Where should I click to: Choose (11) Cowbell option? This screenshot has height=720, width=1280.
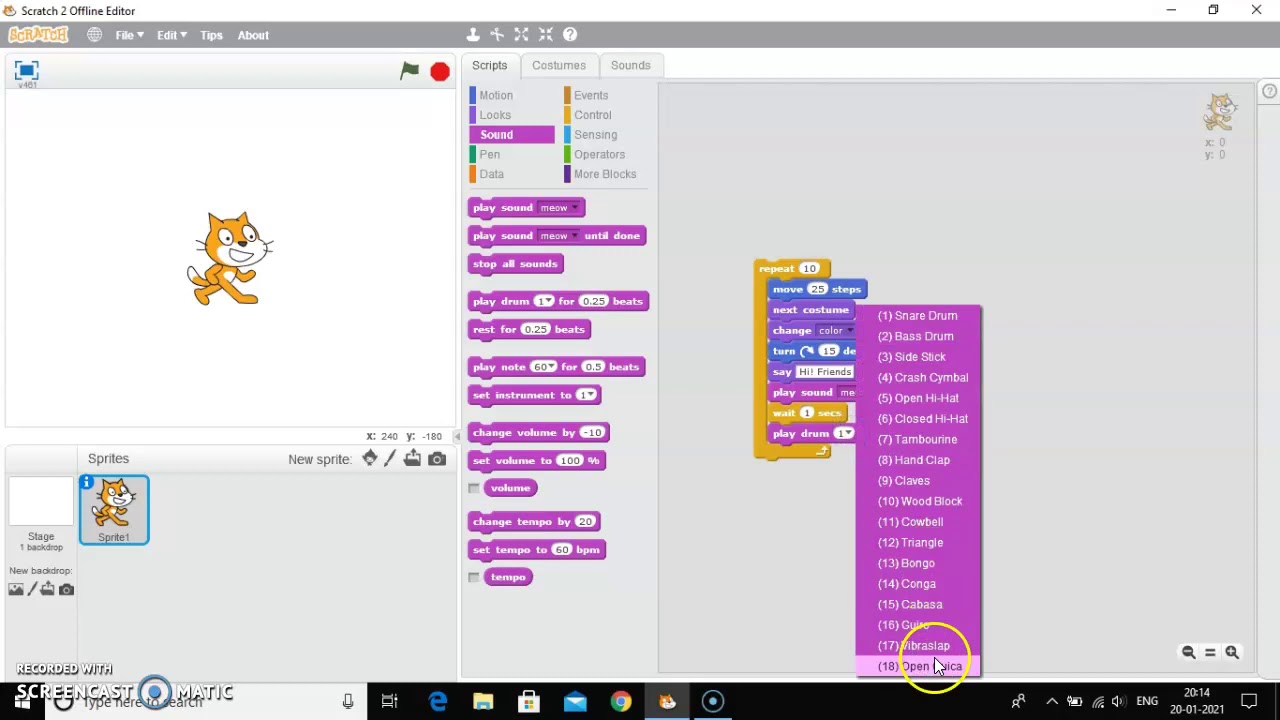tap(919, 522)
